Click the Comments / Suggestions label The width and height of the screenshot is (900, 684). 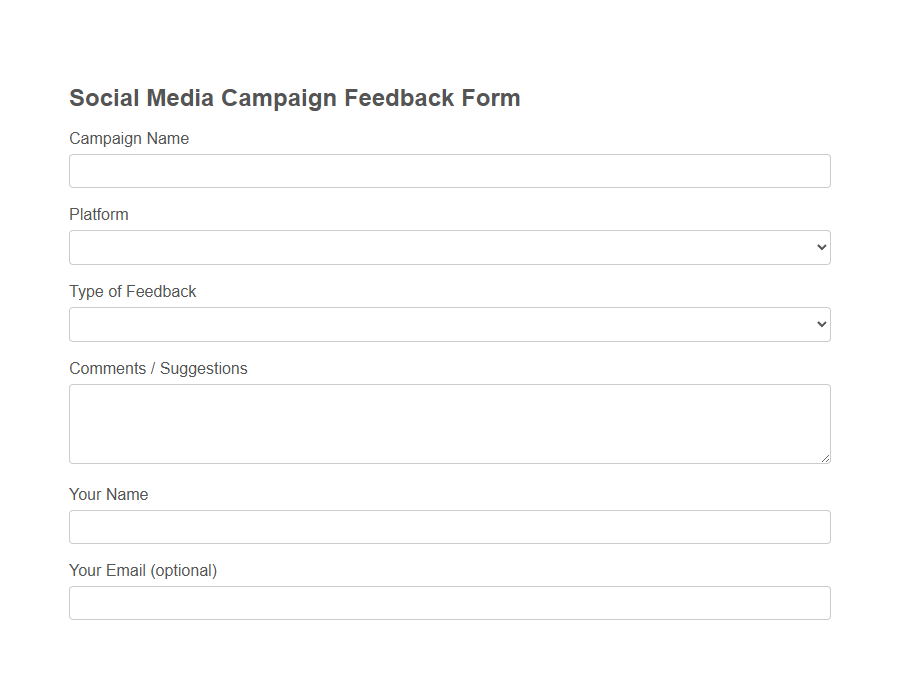pyautogui.click(x=158, y=368)
